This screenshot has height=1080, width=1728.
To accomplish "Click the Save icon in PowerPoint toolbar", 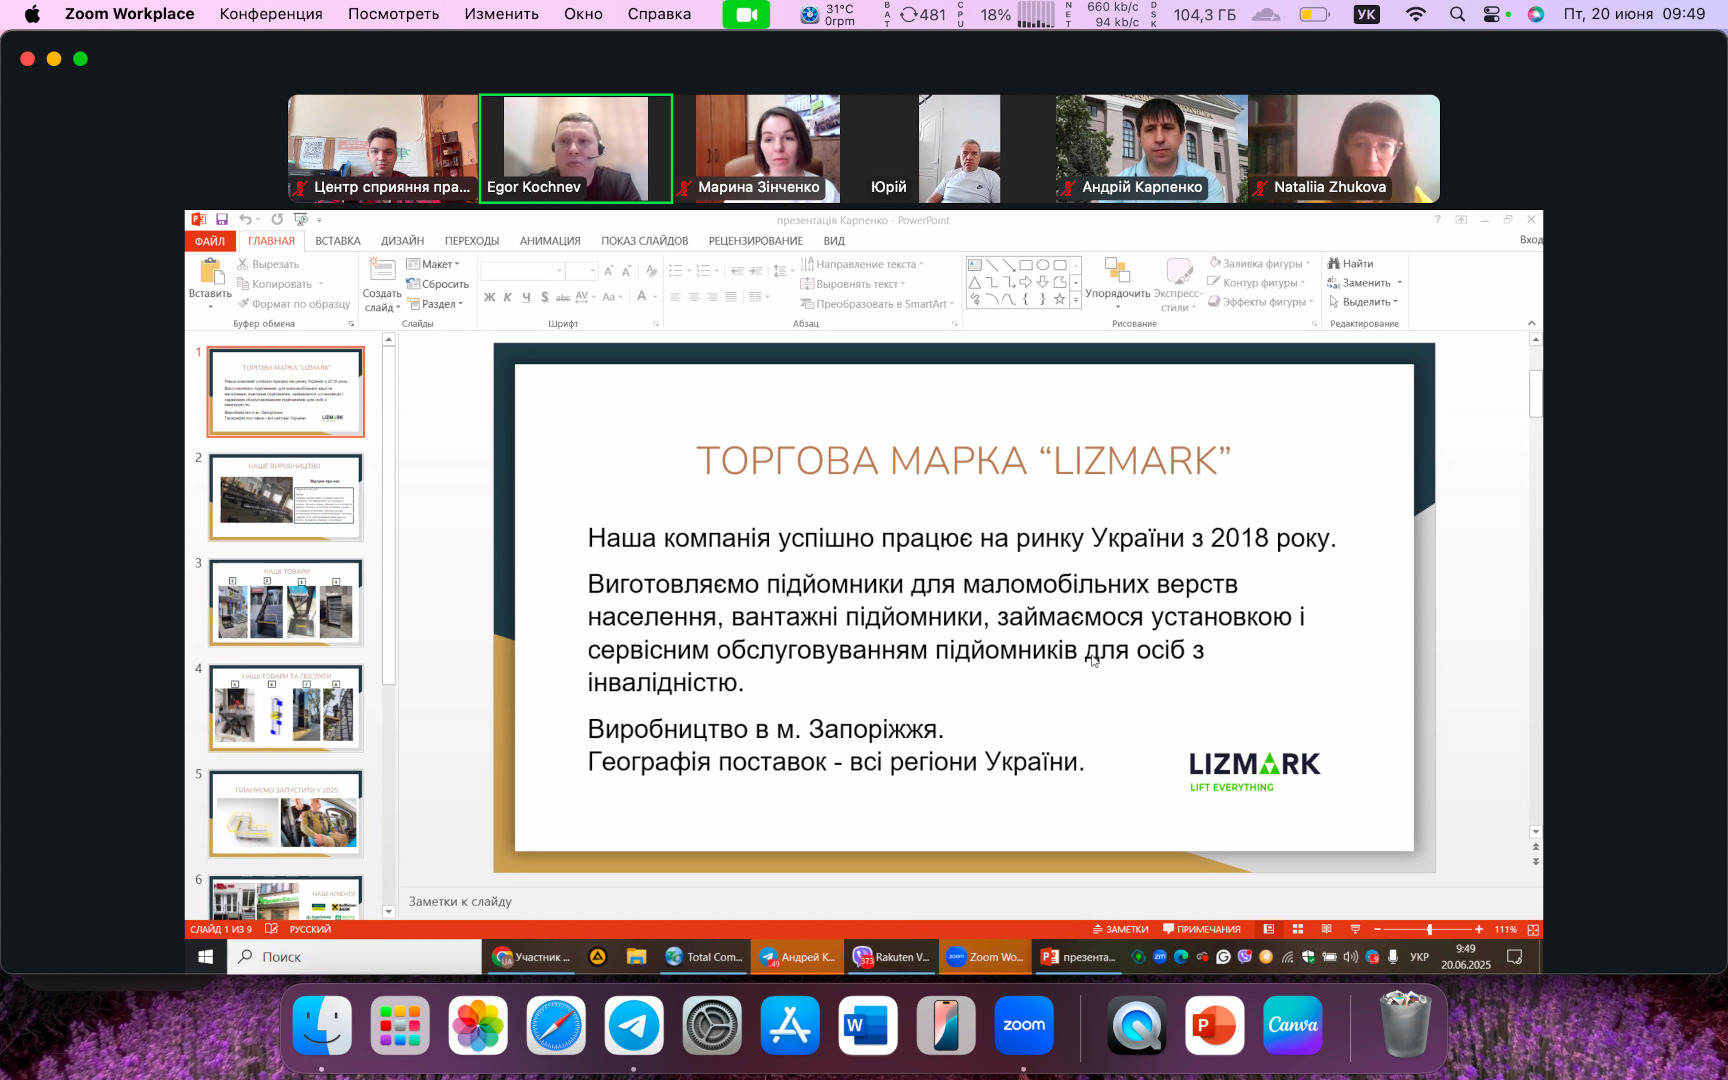I will 222,220.
